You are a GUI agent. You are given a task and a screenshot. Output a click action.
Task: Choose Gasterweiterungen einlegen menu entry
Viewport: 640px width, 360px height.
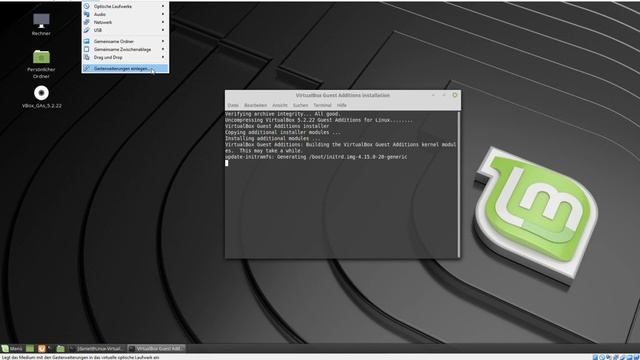pyautogui.click(x=125, y=69)
